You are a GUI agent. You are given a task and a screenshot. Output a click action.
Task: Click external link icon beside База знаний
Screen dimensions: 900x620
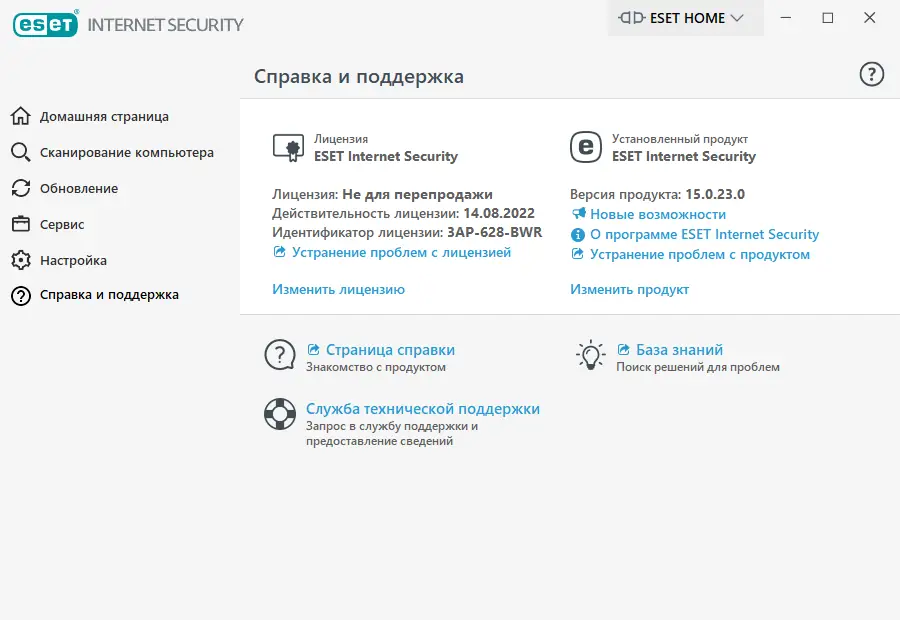click(623, 349)
